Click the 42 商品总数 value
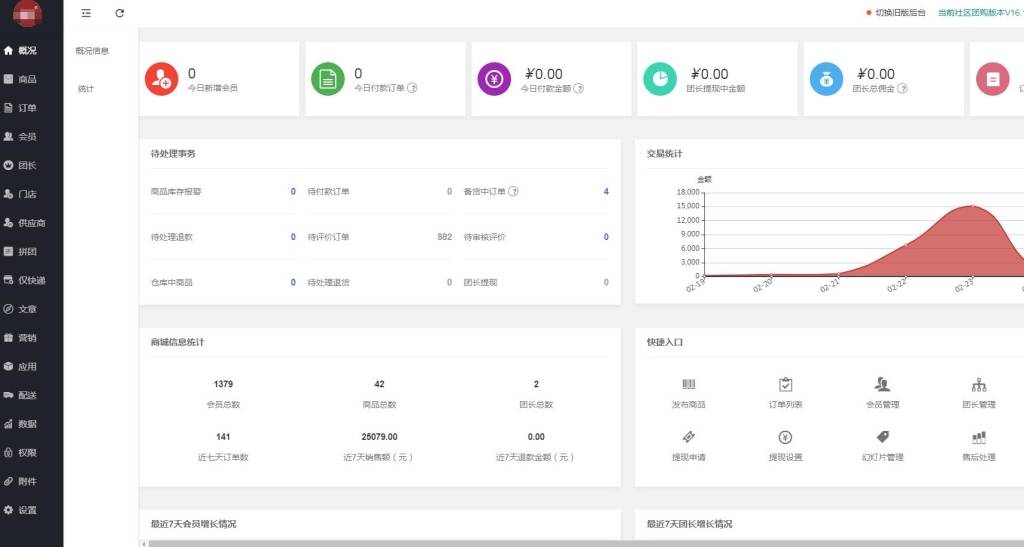The image size is (1024, 547). point(379,384)
